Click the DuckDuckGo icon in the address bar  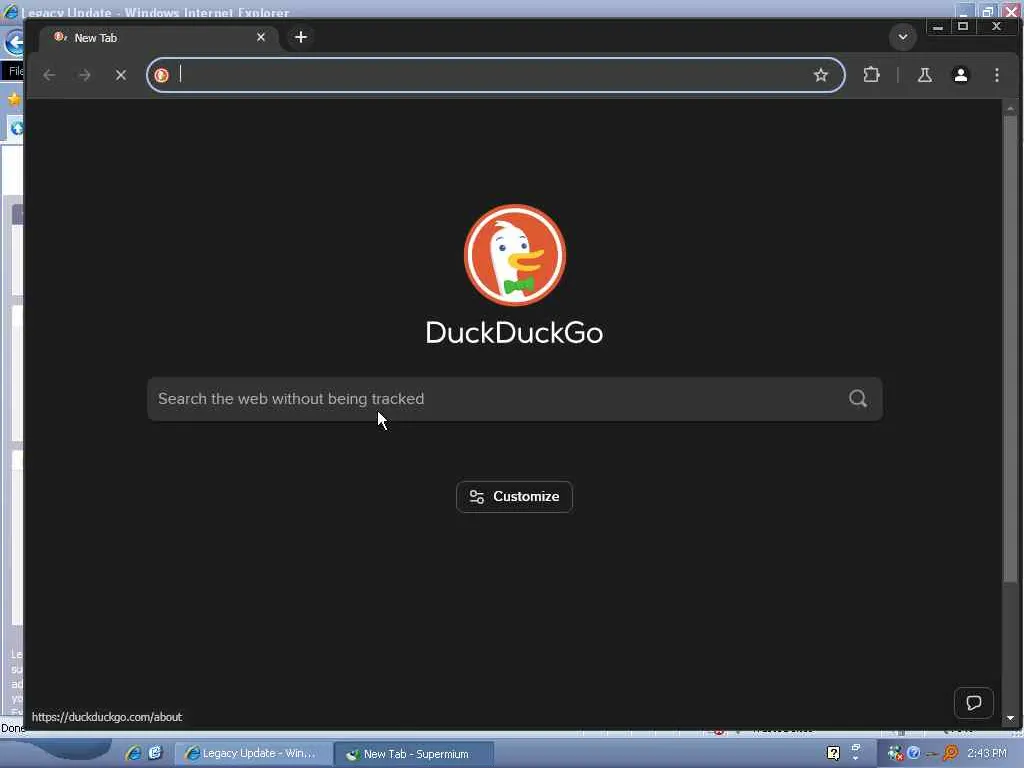pos(161,75)
